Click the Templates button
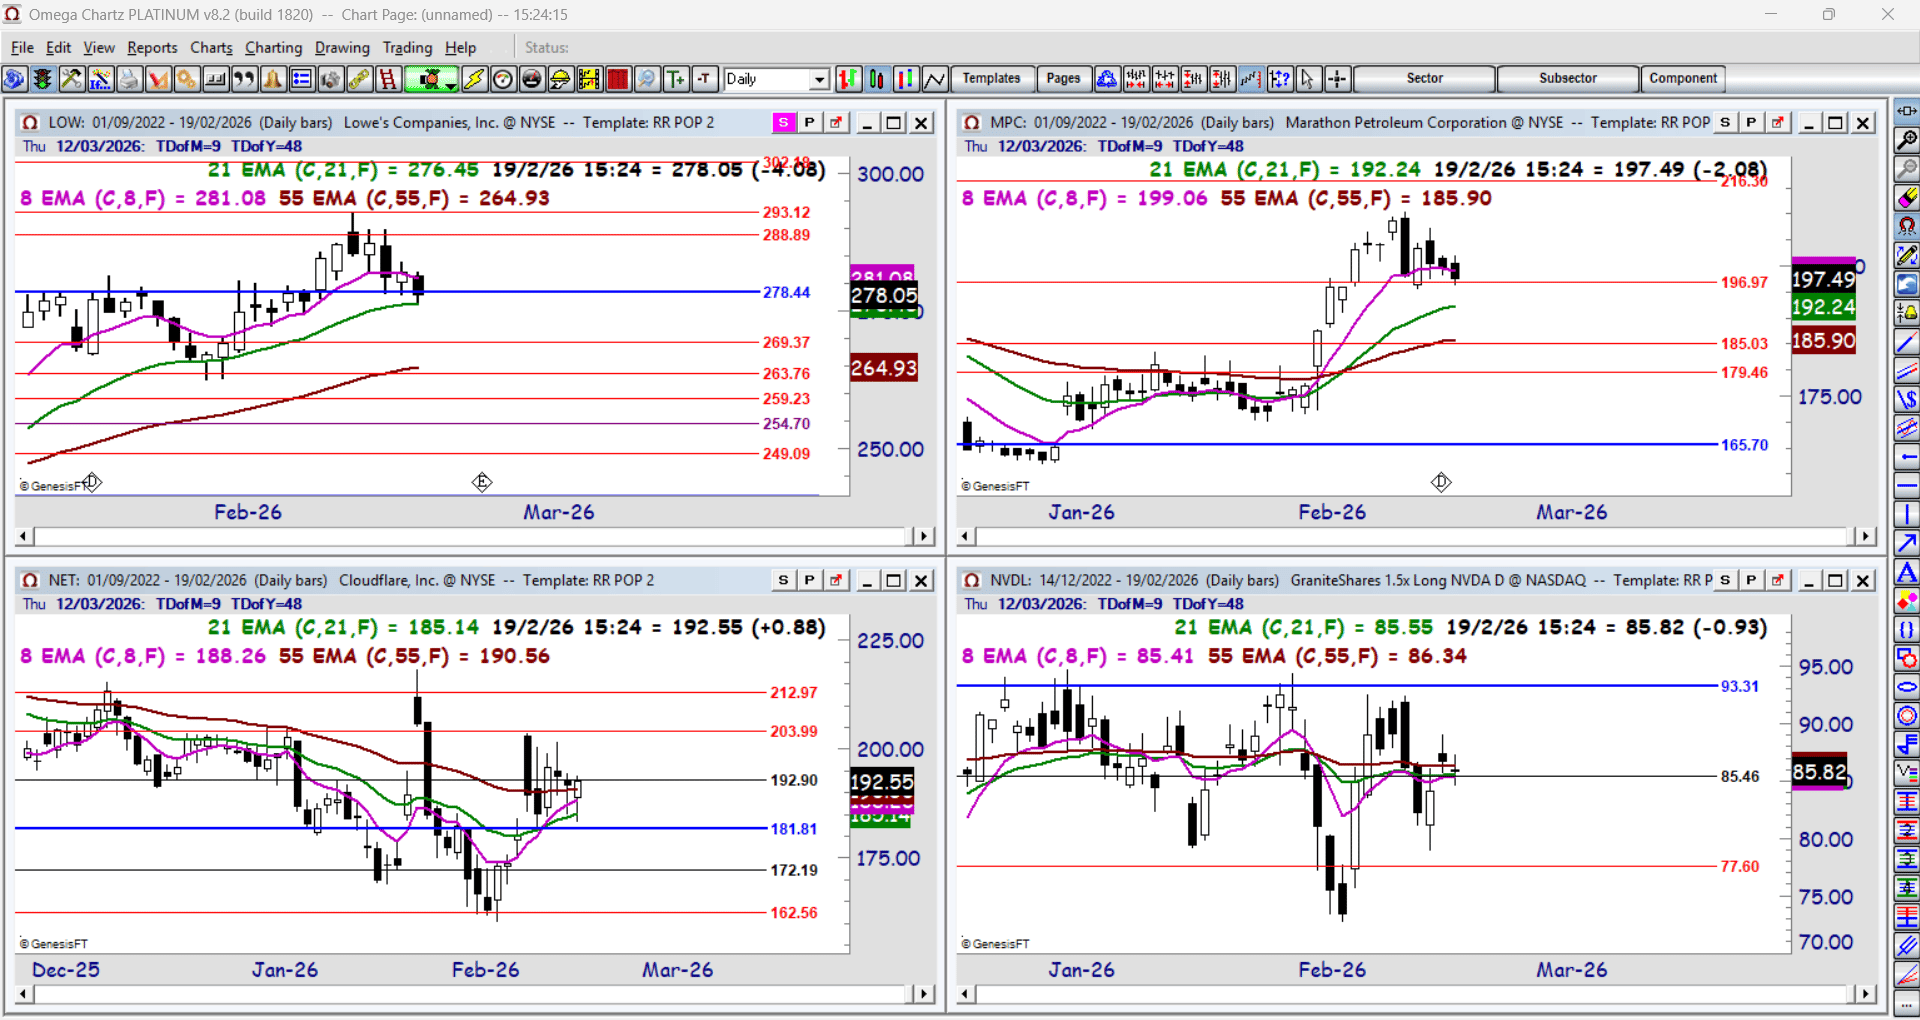Image resolution: width=1920 pixels, height=1020 pixels. (991, 79)
